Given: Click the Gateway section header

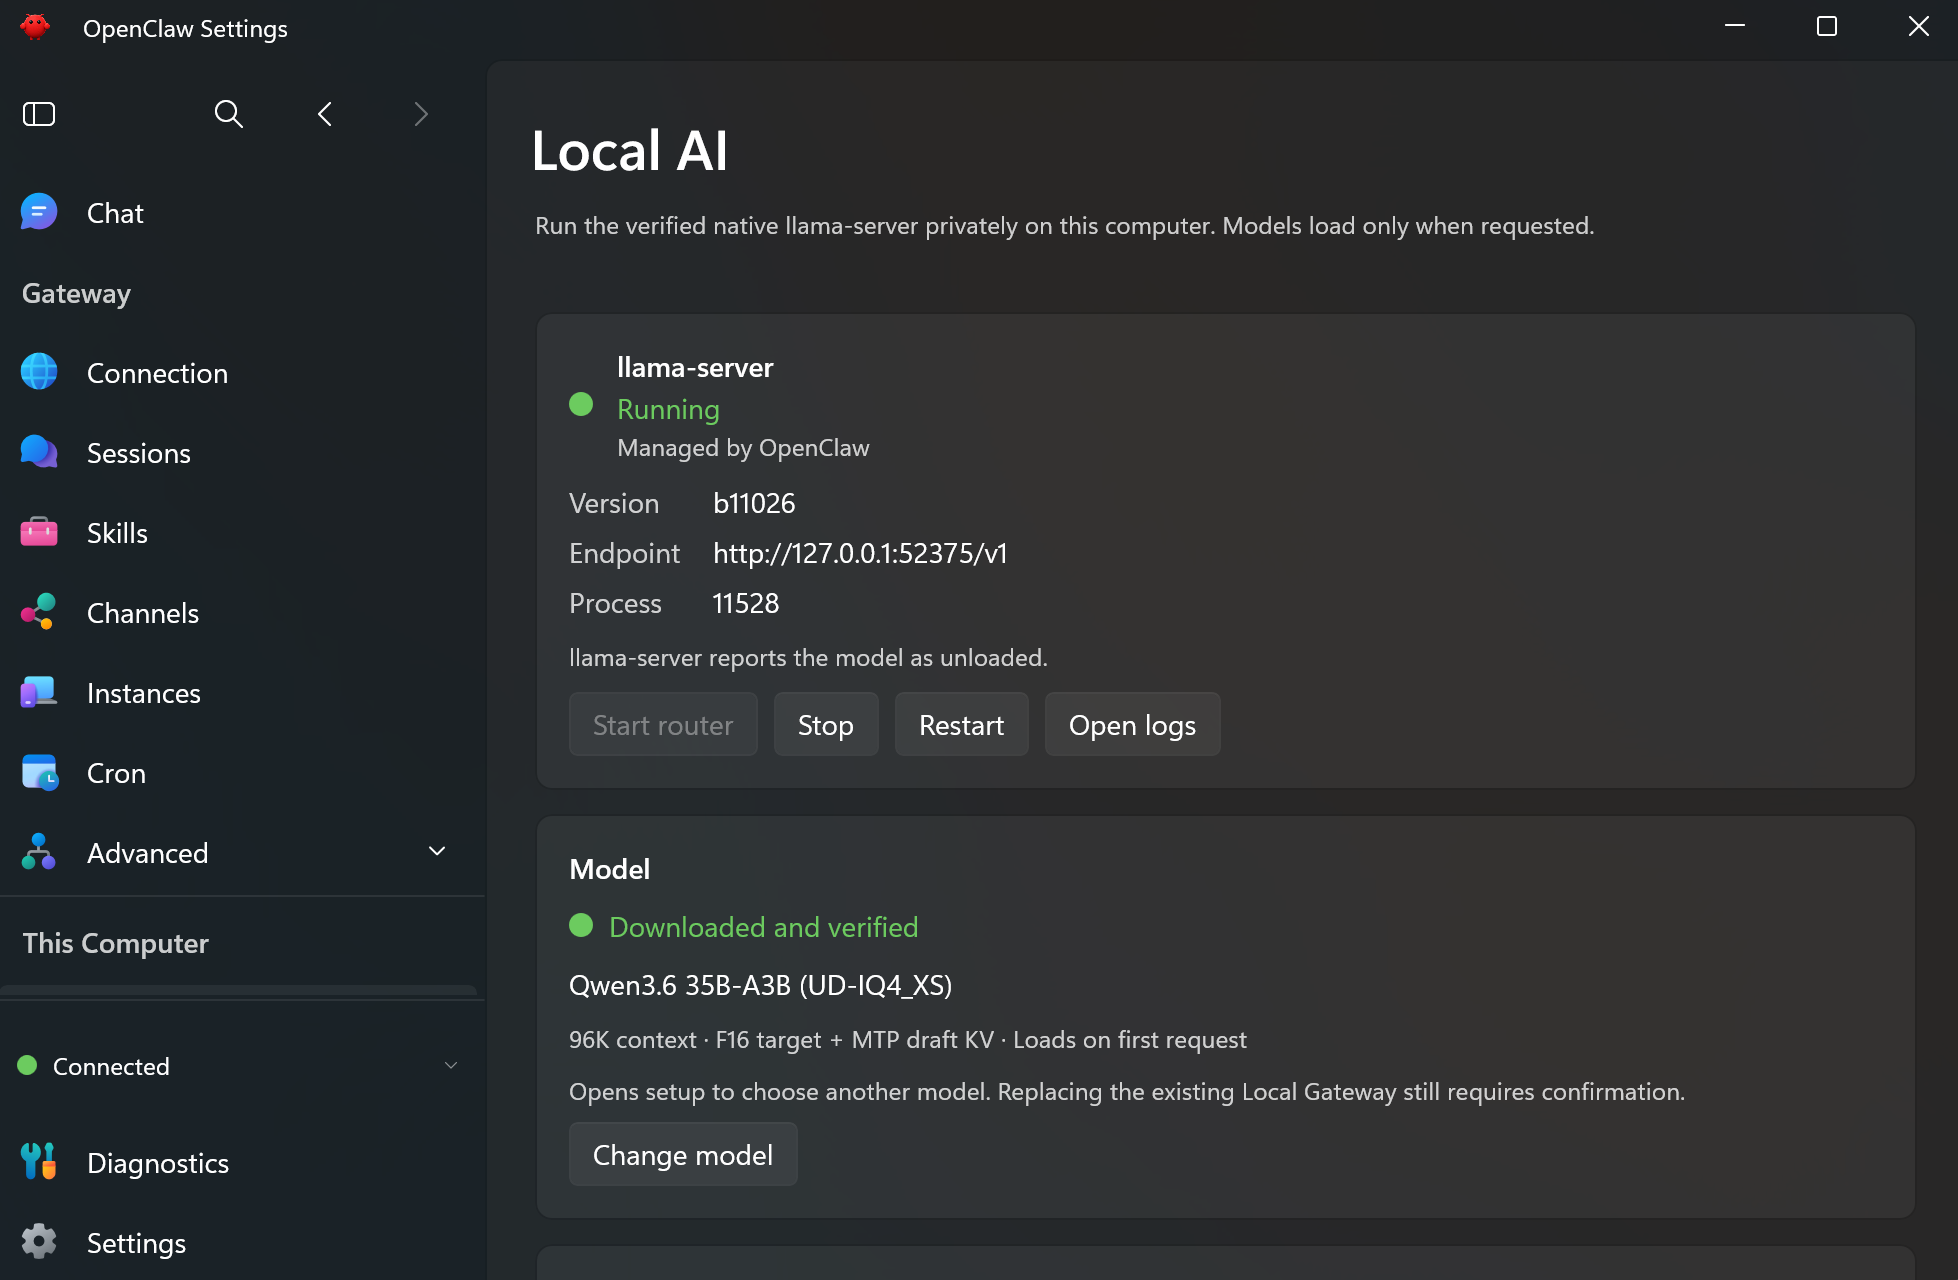Looking at the screenshot, I should [x=76, y=293].
